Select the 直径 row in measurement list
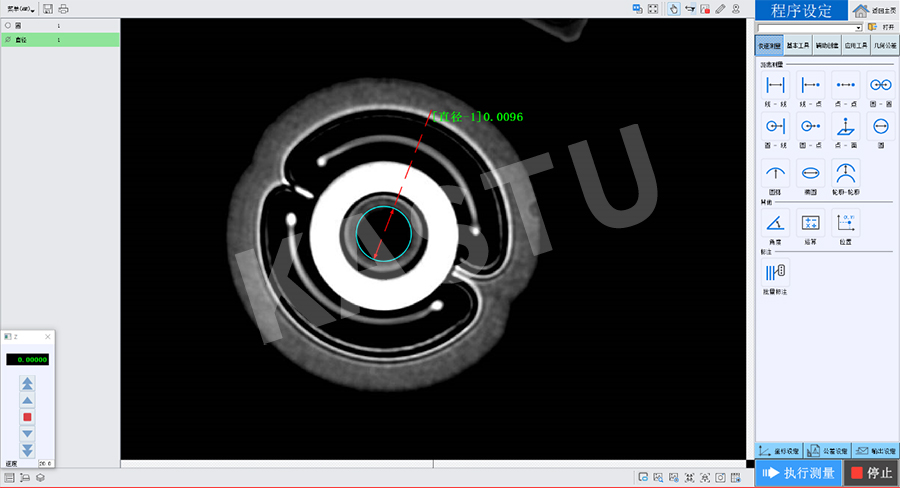This screenshot has width=900, height=488. (x=60, y=40)
